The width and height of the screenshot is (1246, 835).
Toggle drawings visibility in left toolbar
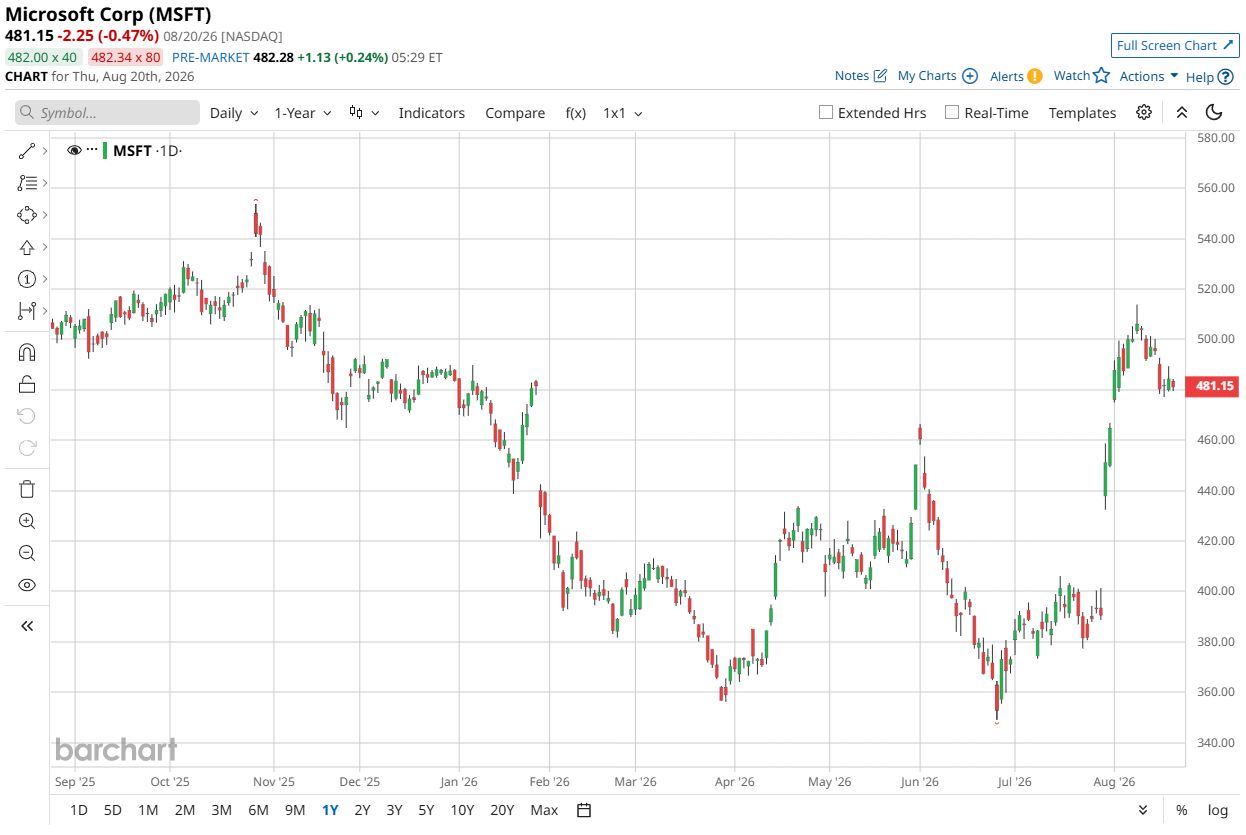point(27,585)
